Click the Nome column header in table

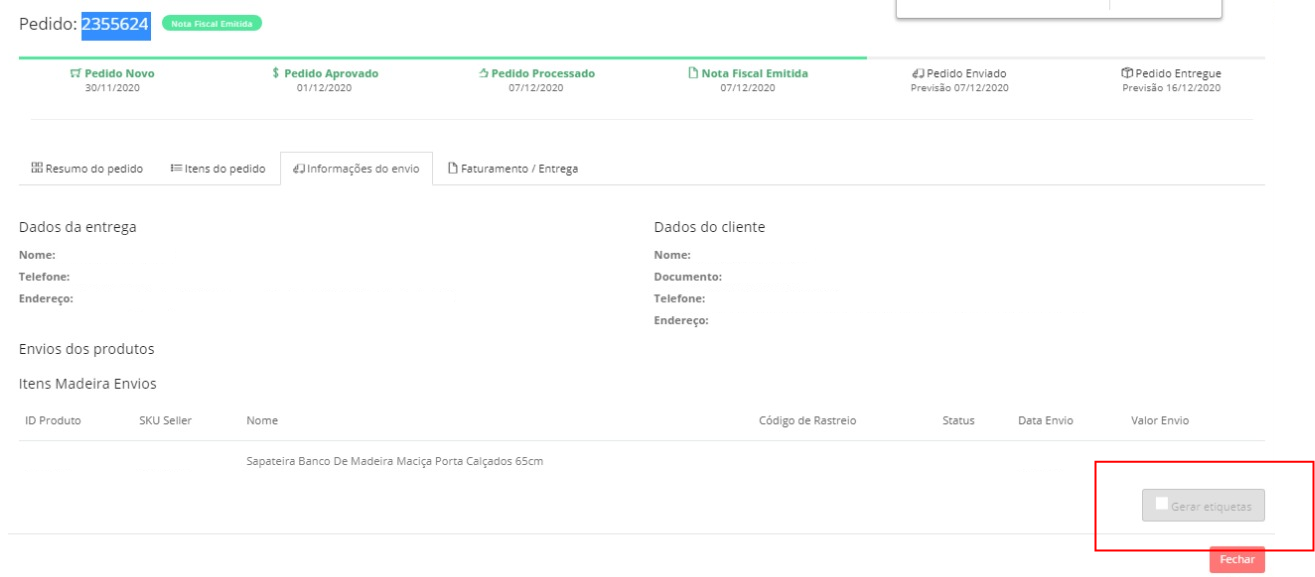point(262,421)
